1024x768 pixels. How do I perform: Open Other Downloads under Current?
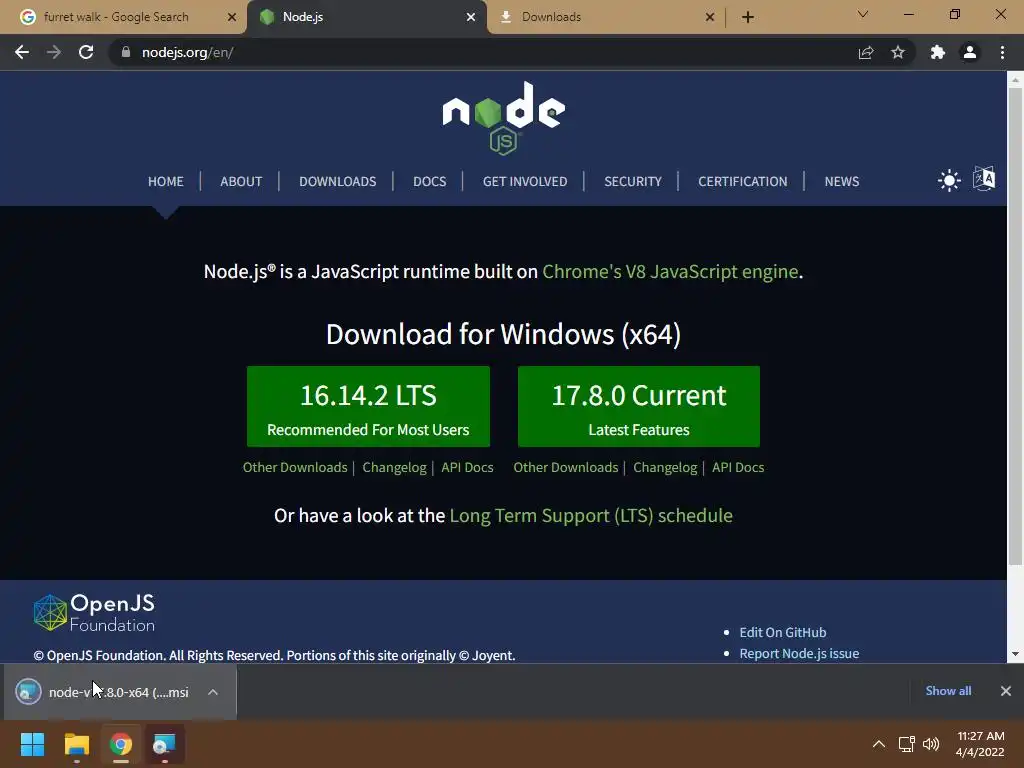(x=566, y=468)
